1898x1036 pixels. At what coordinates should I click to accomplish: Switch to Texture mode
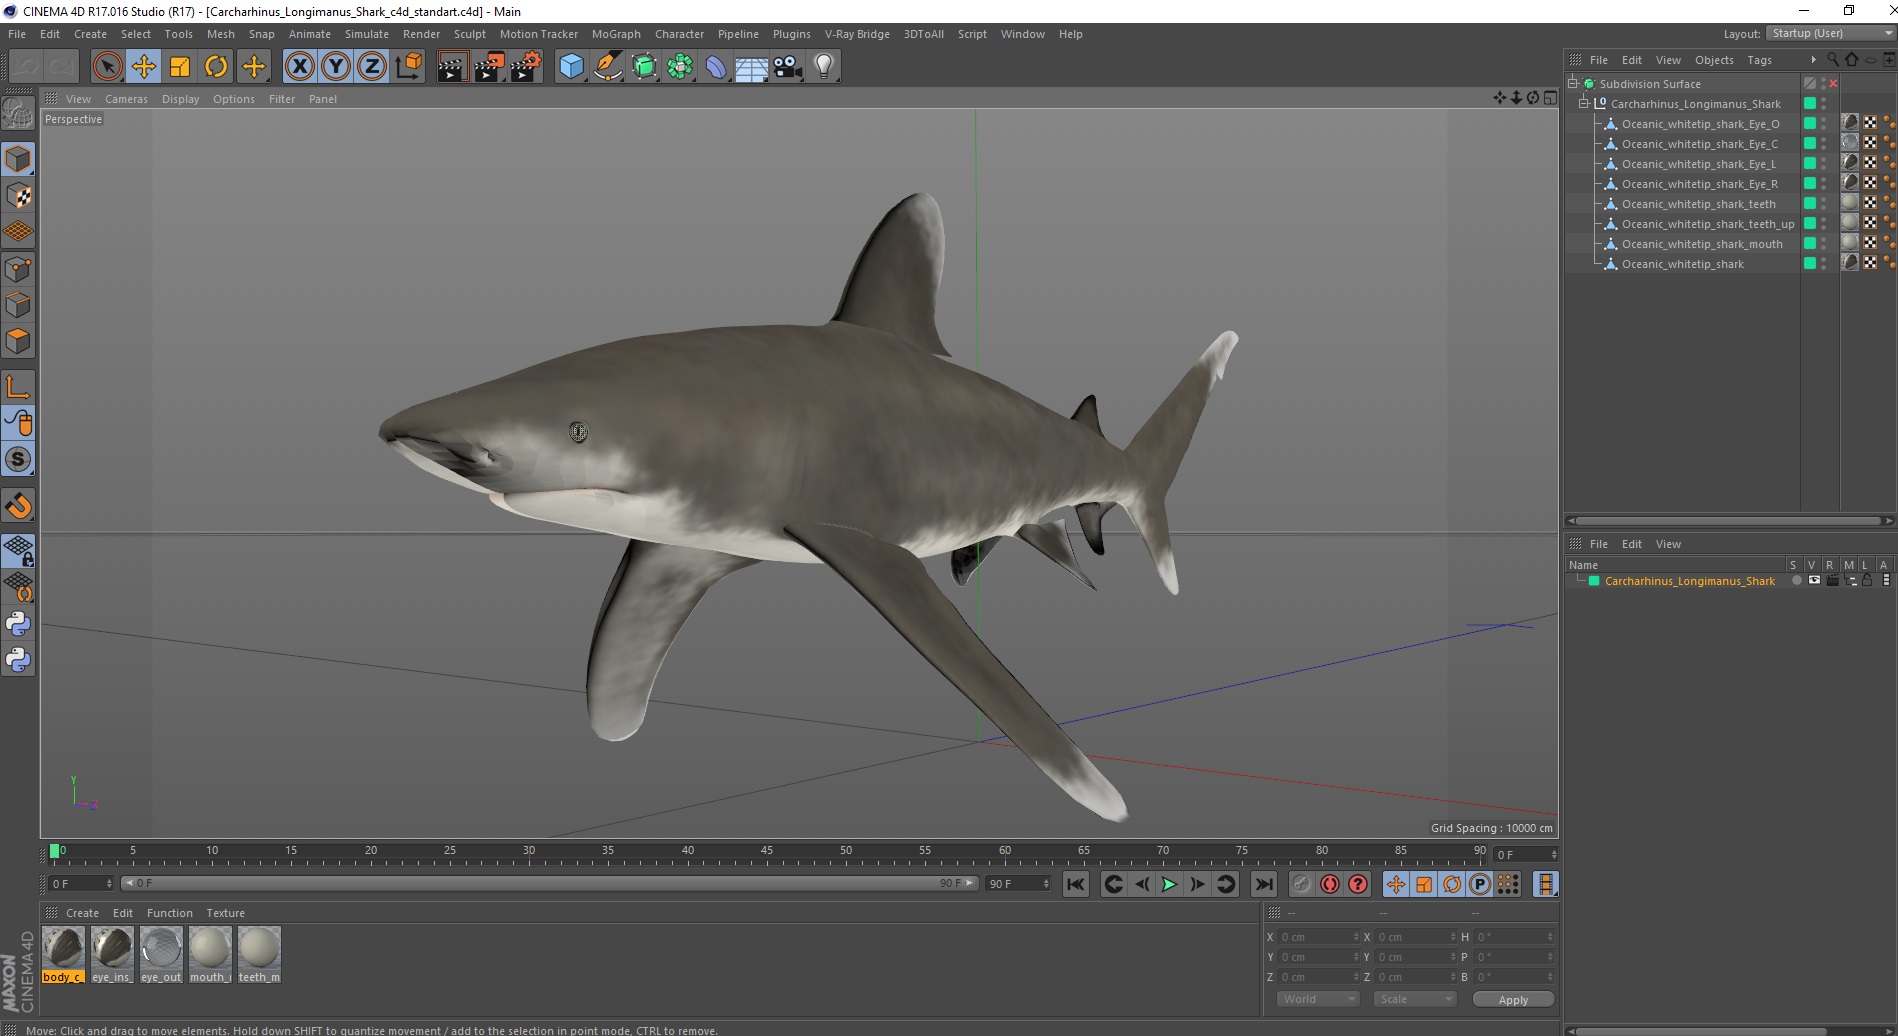click(x=18, y=196)
